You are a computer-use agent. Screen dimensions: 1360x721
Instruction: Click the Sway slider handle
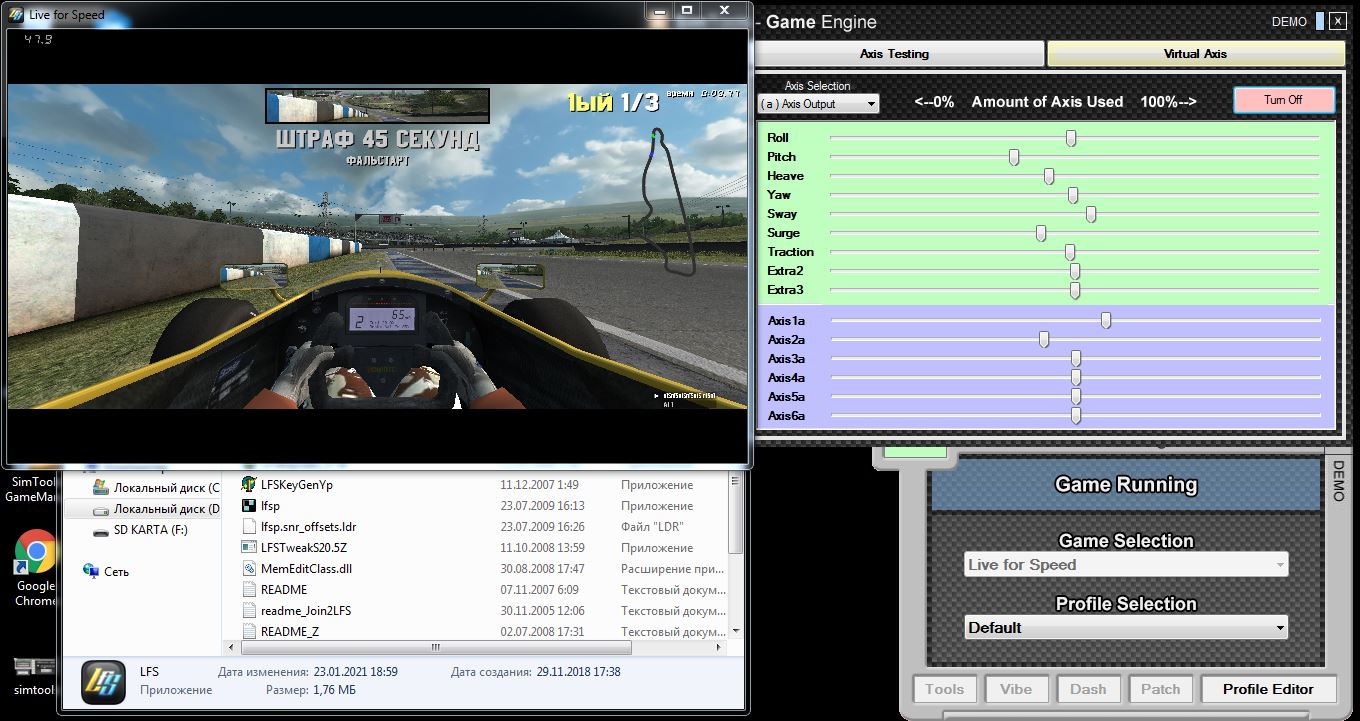tap(1090, 214)
